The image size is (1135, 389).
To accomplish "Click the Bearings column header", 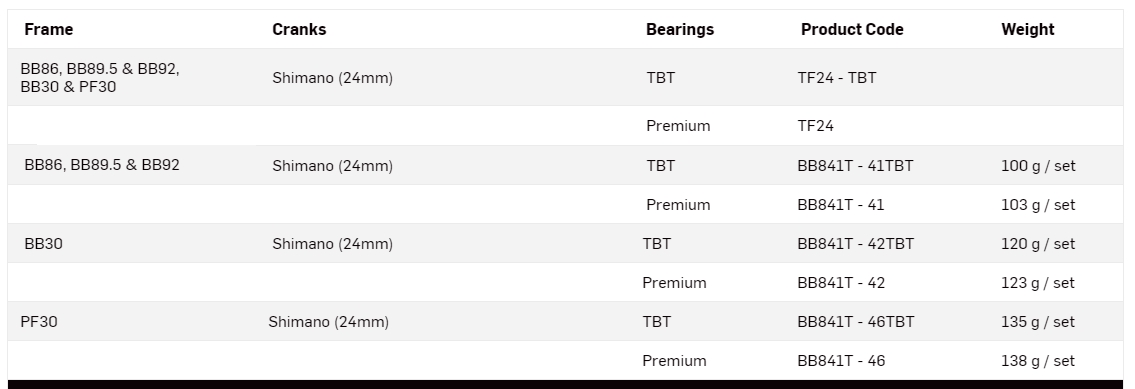I will tap(680, 30).
